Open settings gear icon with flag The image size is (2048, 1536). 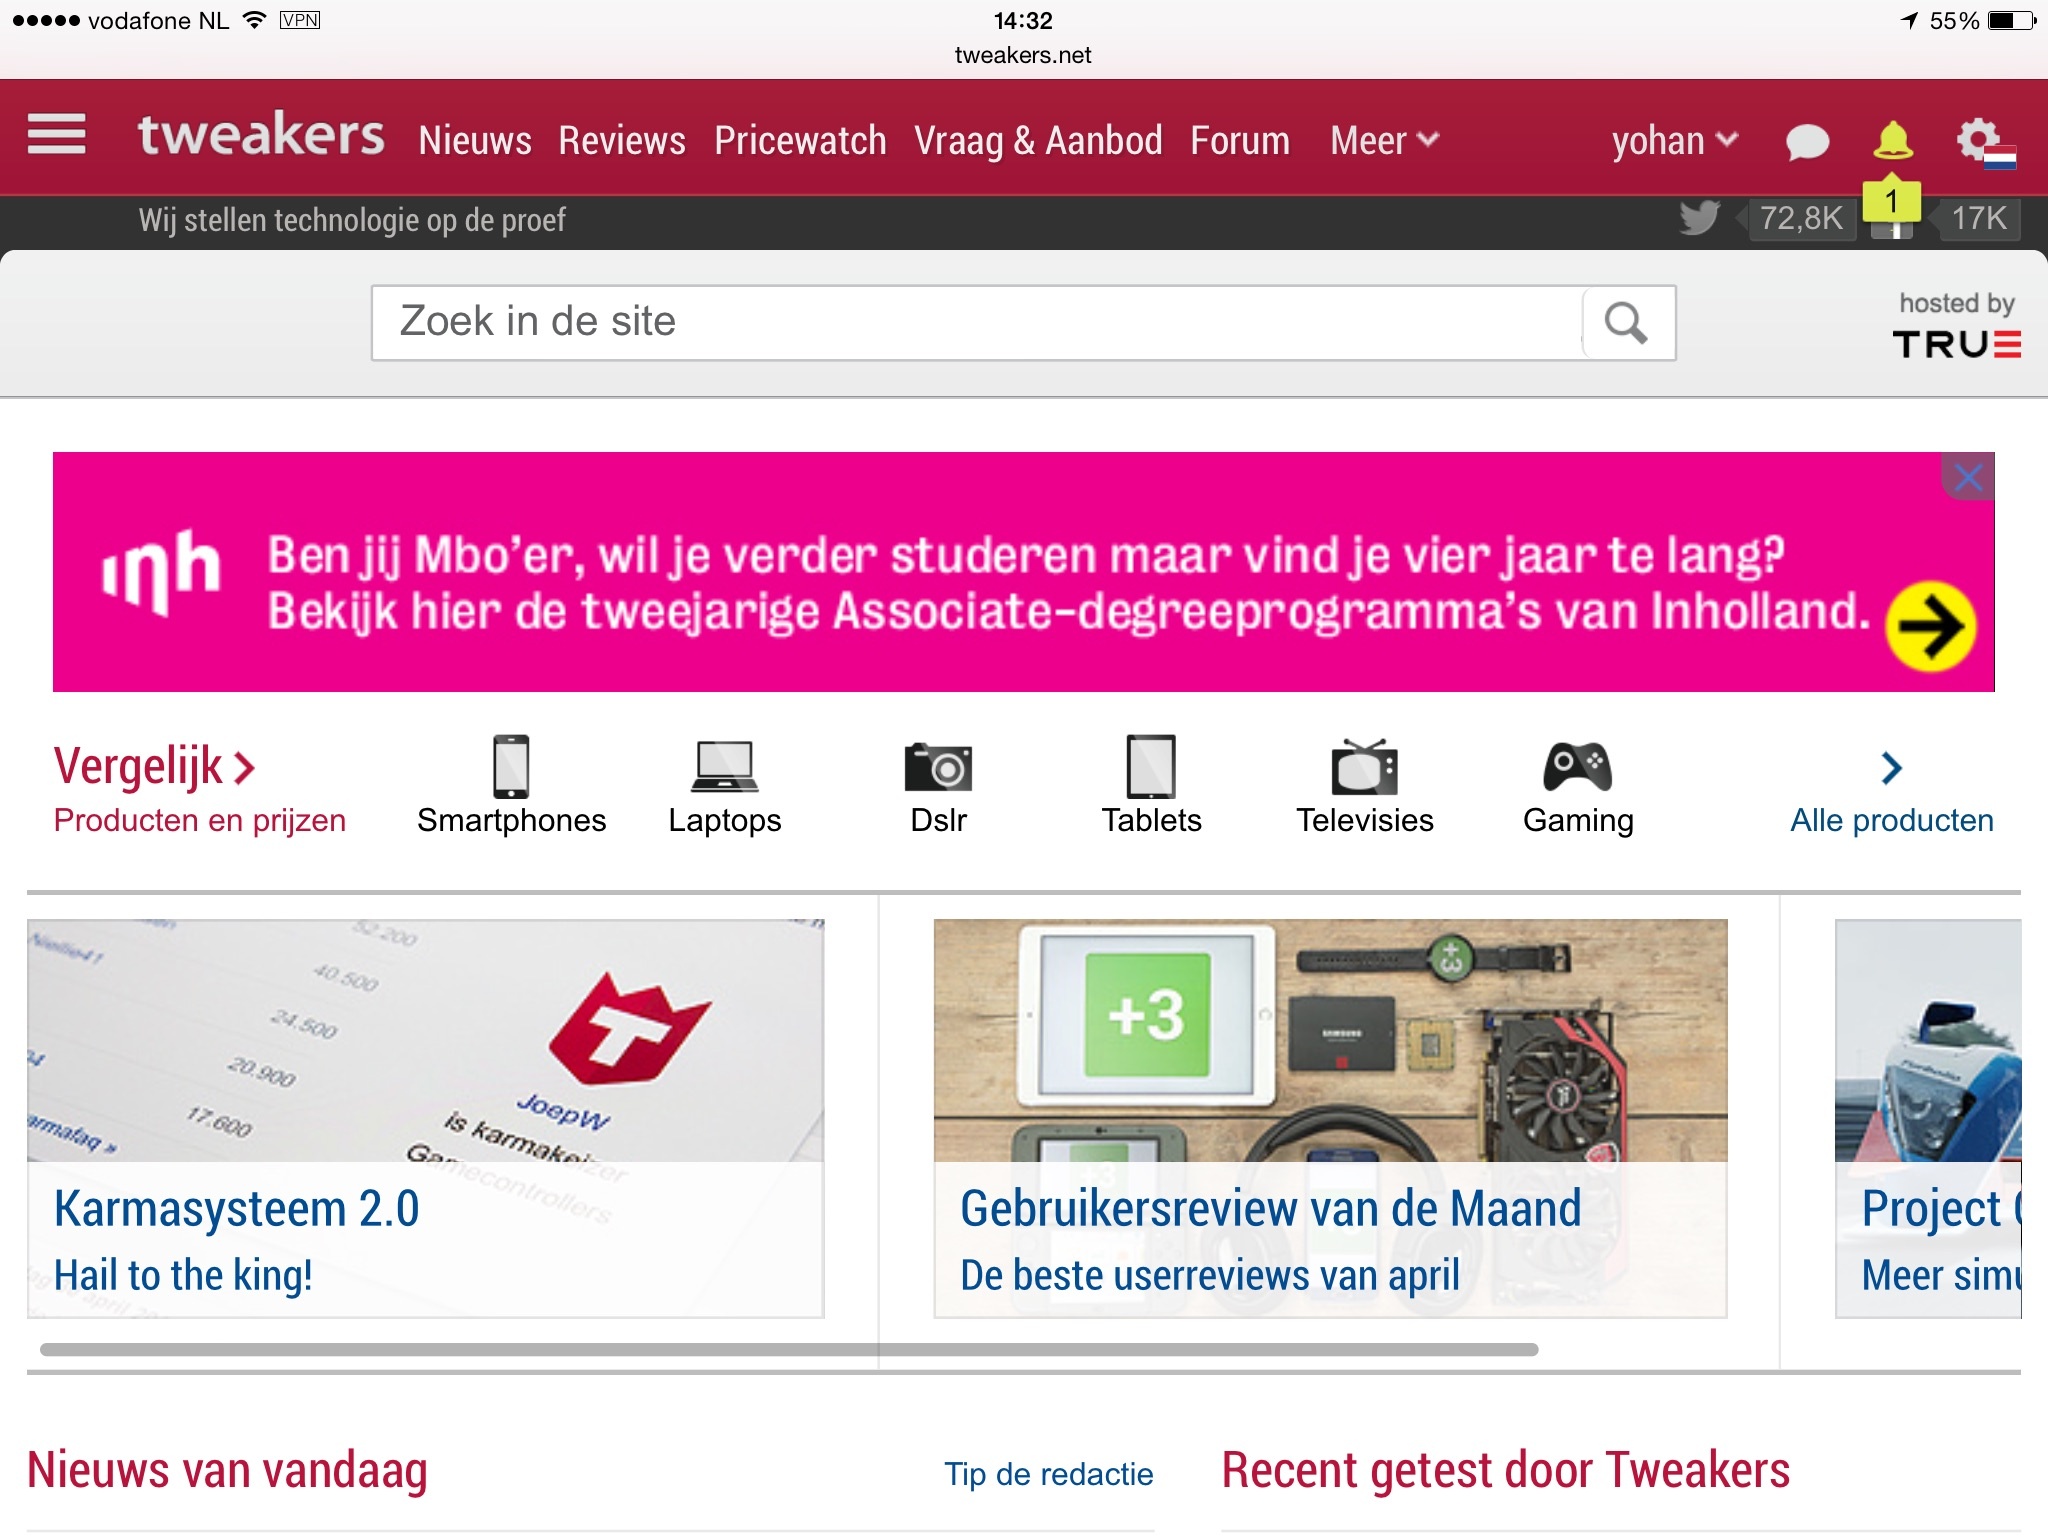(x=1985, y=143)
